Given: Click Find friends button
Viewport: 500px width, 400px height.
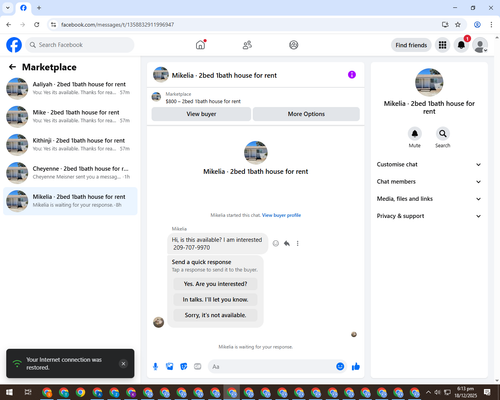Looking at the screenshot, I should 411,45.
